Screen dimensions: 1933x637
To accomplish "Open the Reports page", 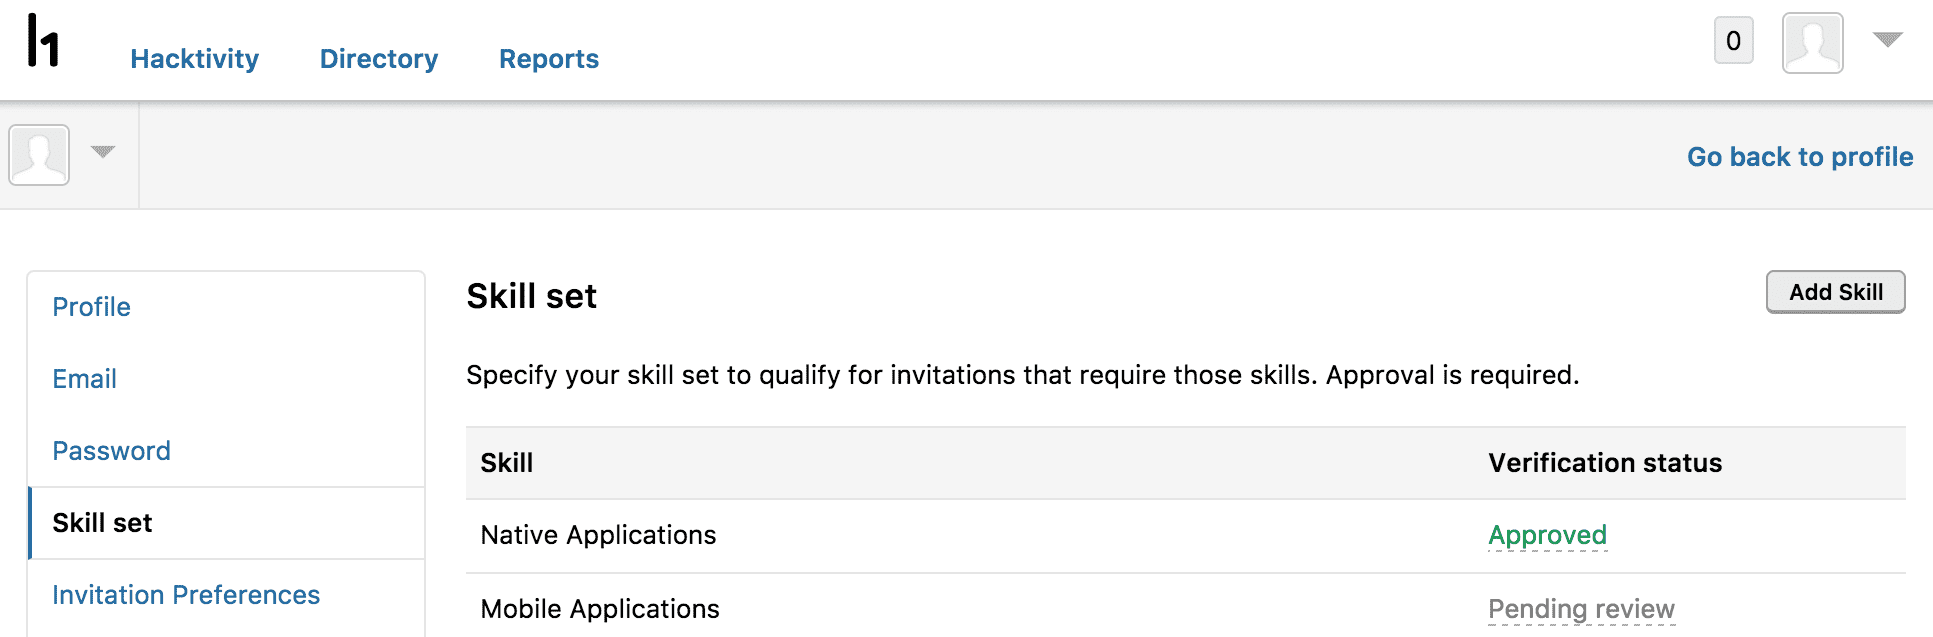I will tap(548, 59).
